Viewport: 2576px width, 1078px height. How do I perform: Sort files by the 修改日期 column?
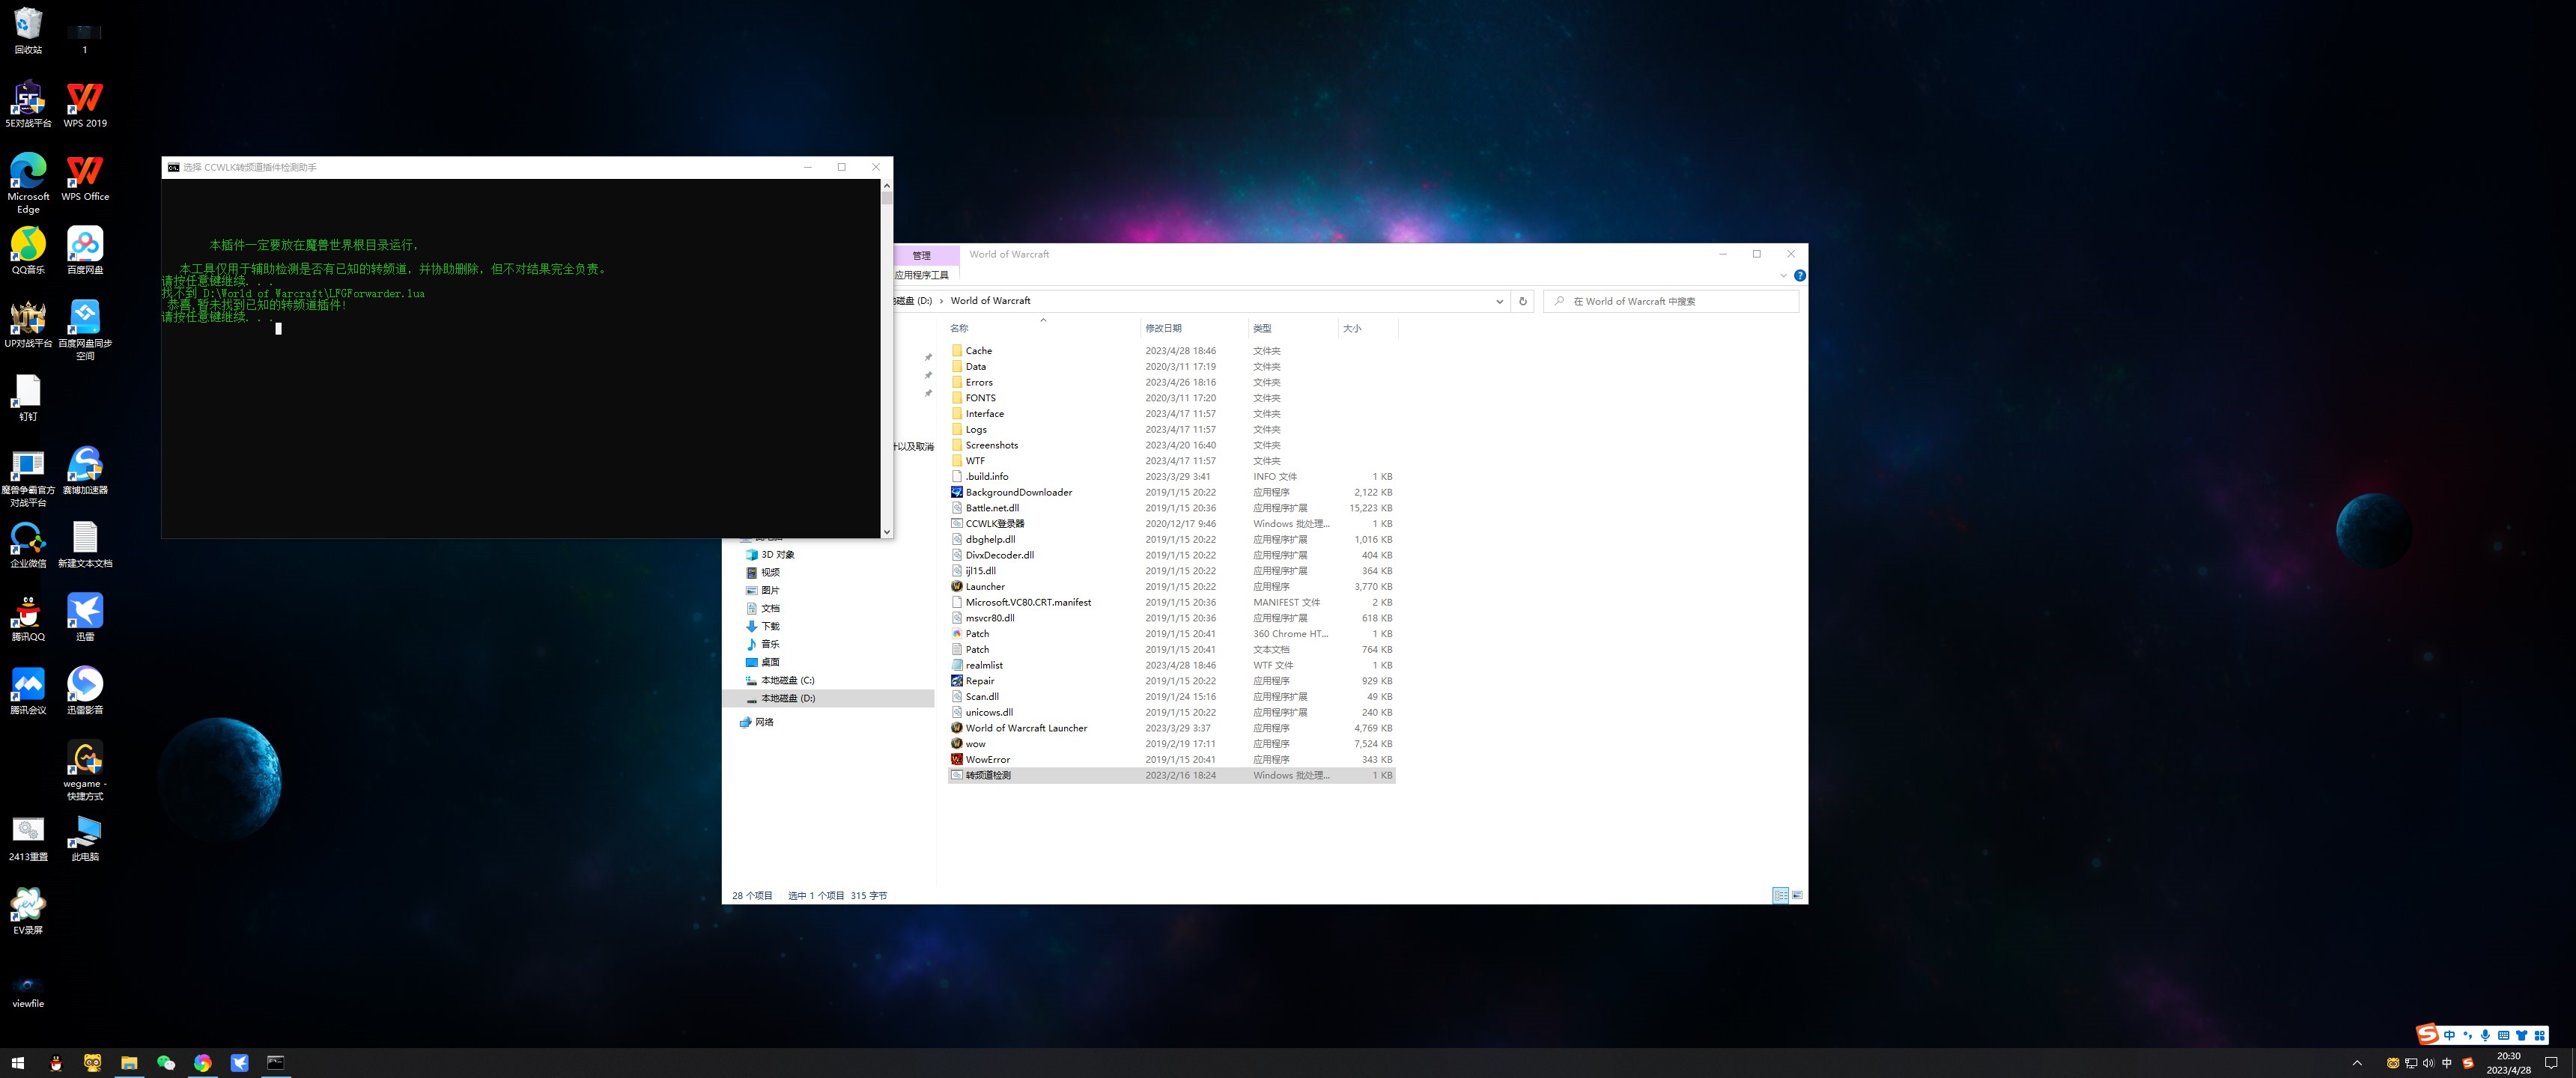1163,328
